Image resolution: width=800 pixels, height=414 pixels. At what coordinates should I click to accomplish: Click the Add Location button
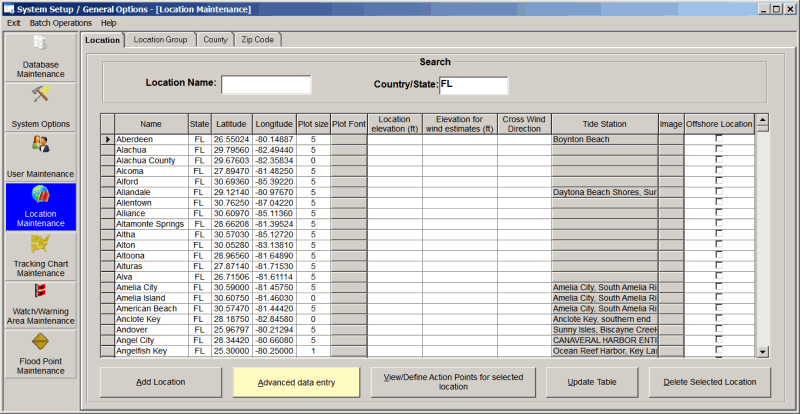point(160,382)
